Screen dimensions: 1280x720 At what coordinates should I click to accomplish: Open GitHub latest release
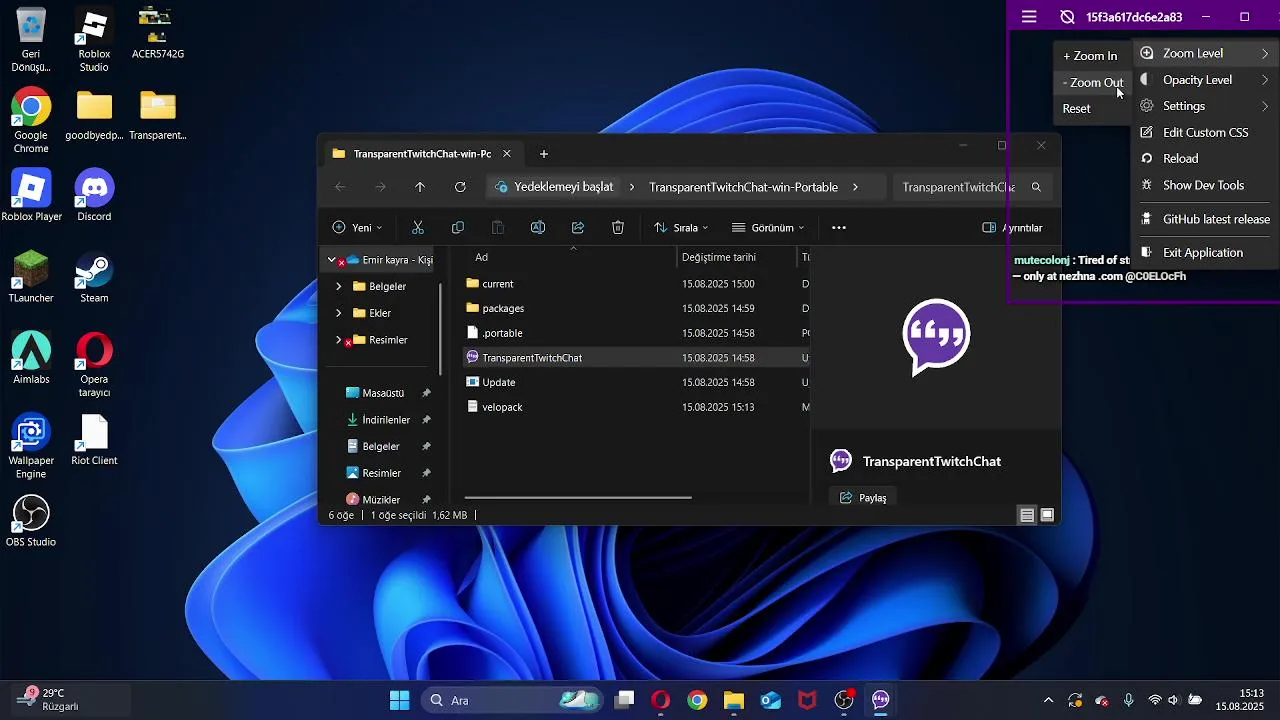[1206, 219]
